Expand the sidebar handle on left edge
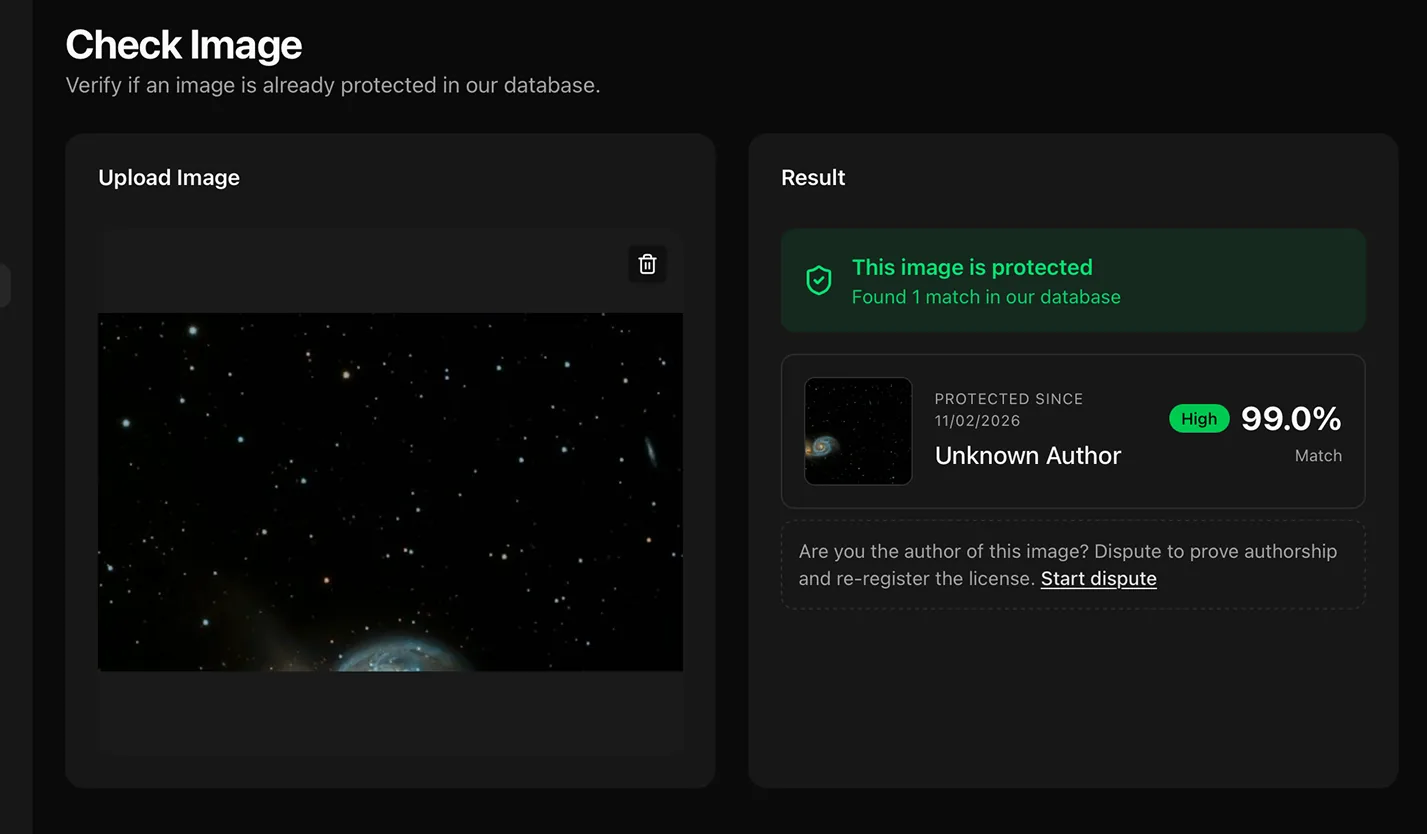The image size is (1427, 834). tap(5, 285)
